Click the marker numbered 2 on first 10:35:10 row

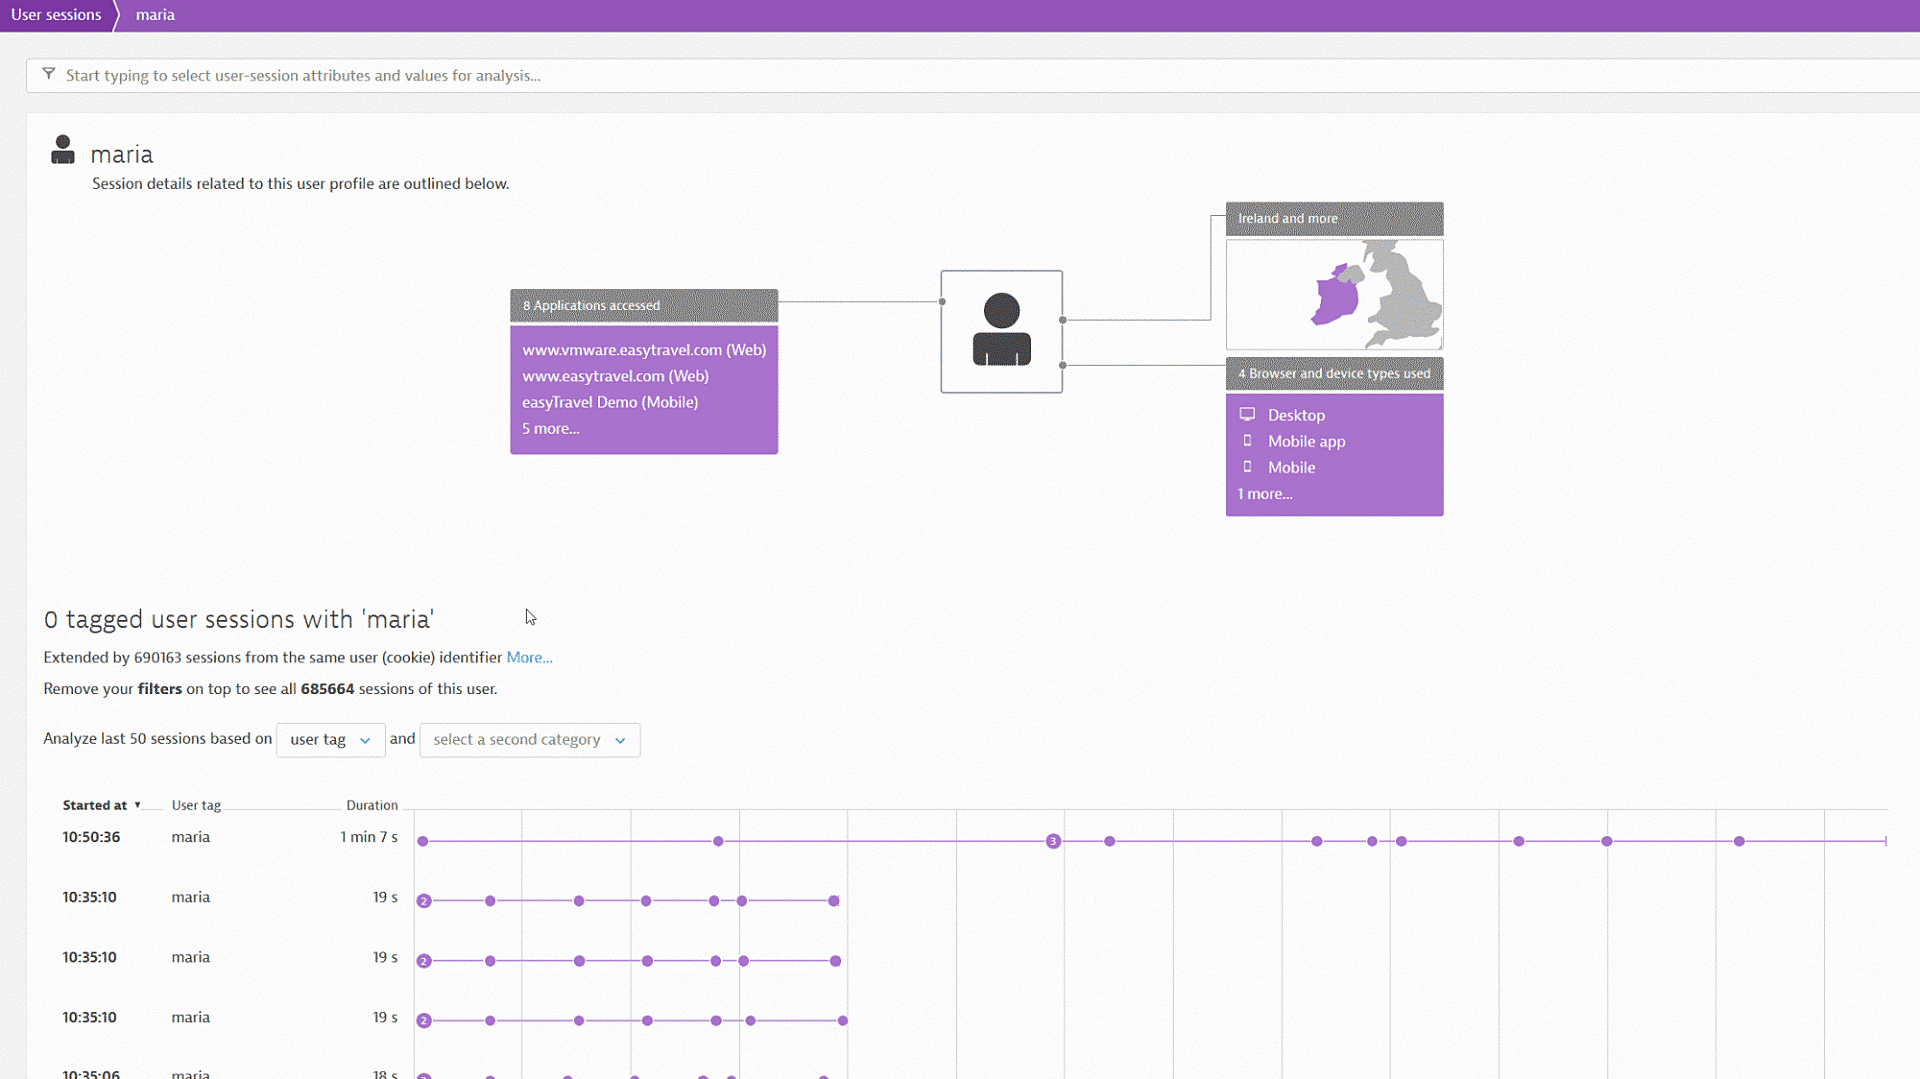click(424, 901)
